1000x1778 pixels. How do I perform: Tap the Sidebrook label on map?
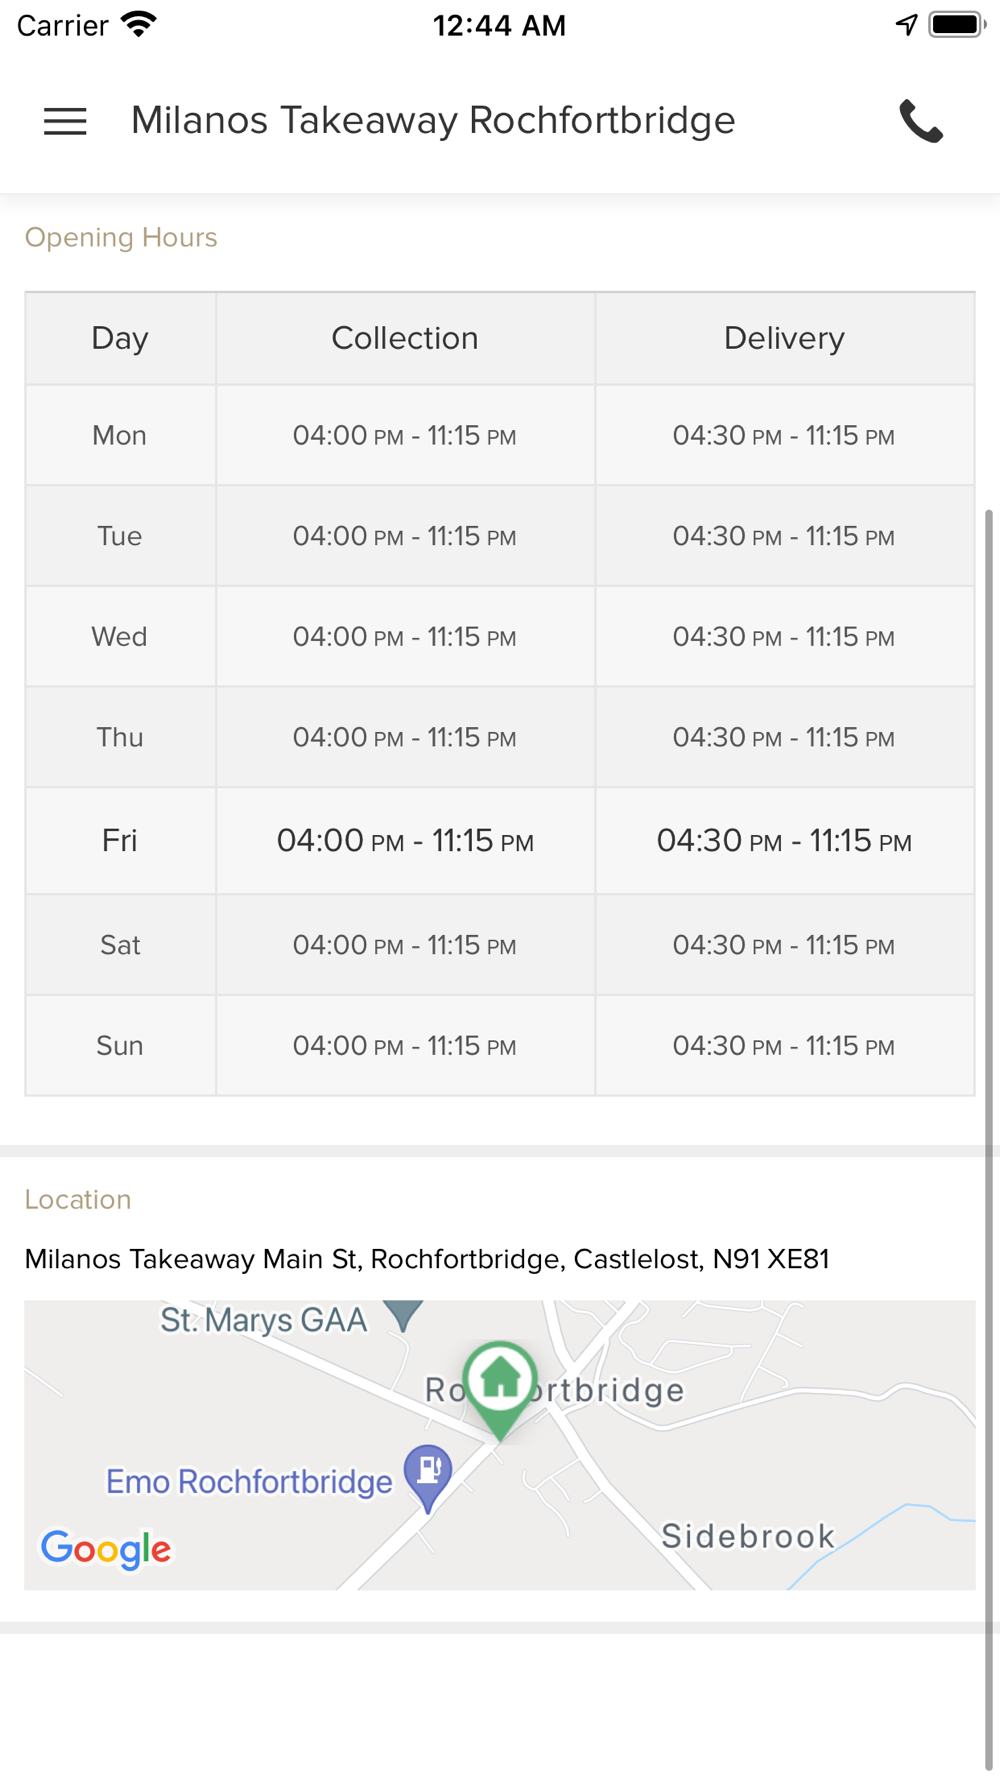coord(748,1536)
